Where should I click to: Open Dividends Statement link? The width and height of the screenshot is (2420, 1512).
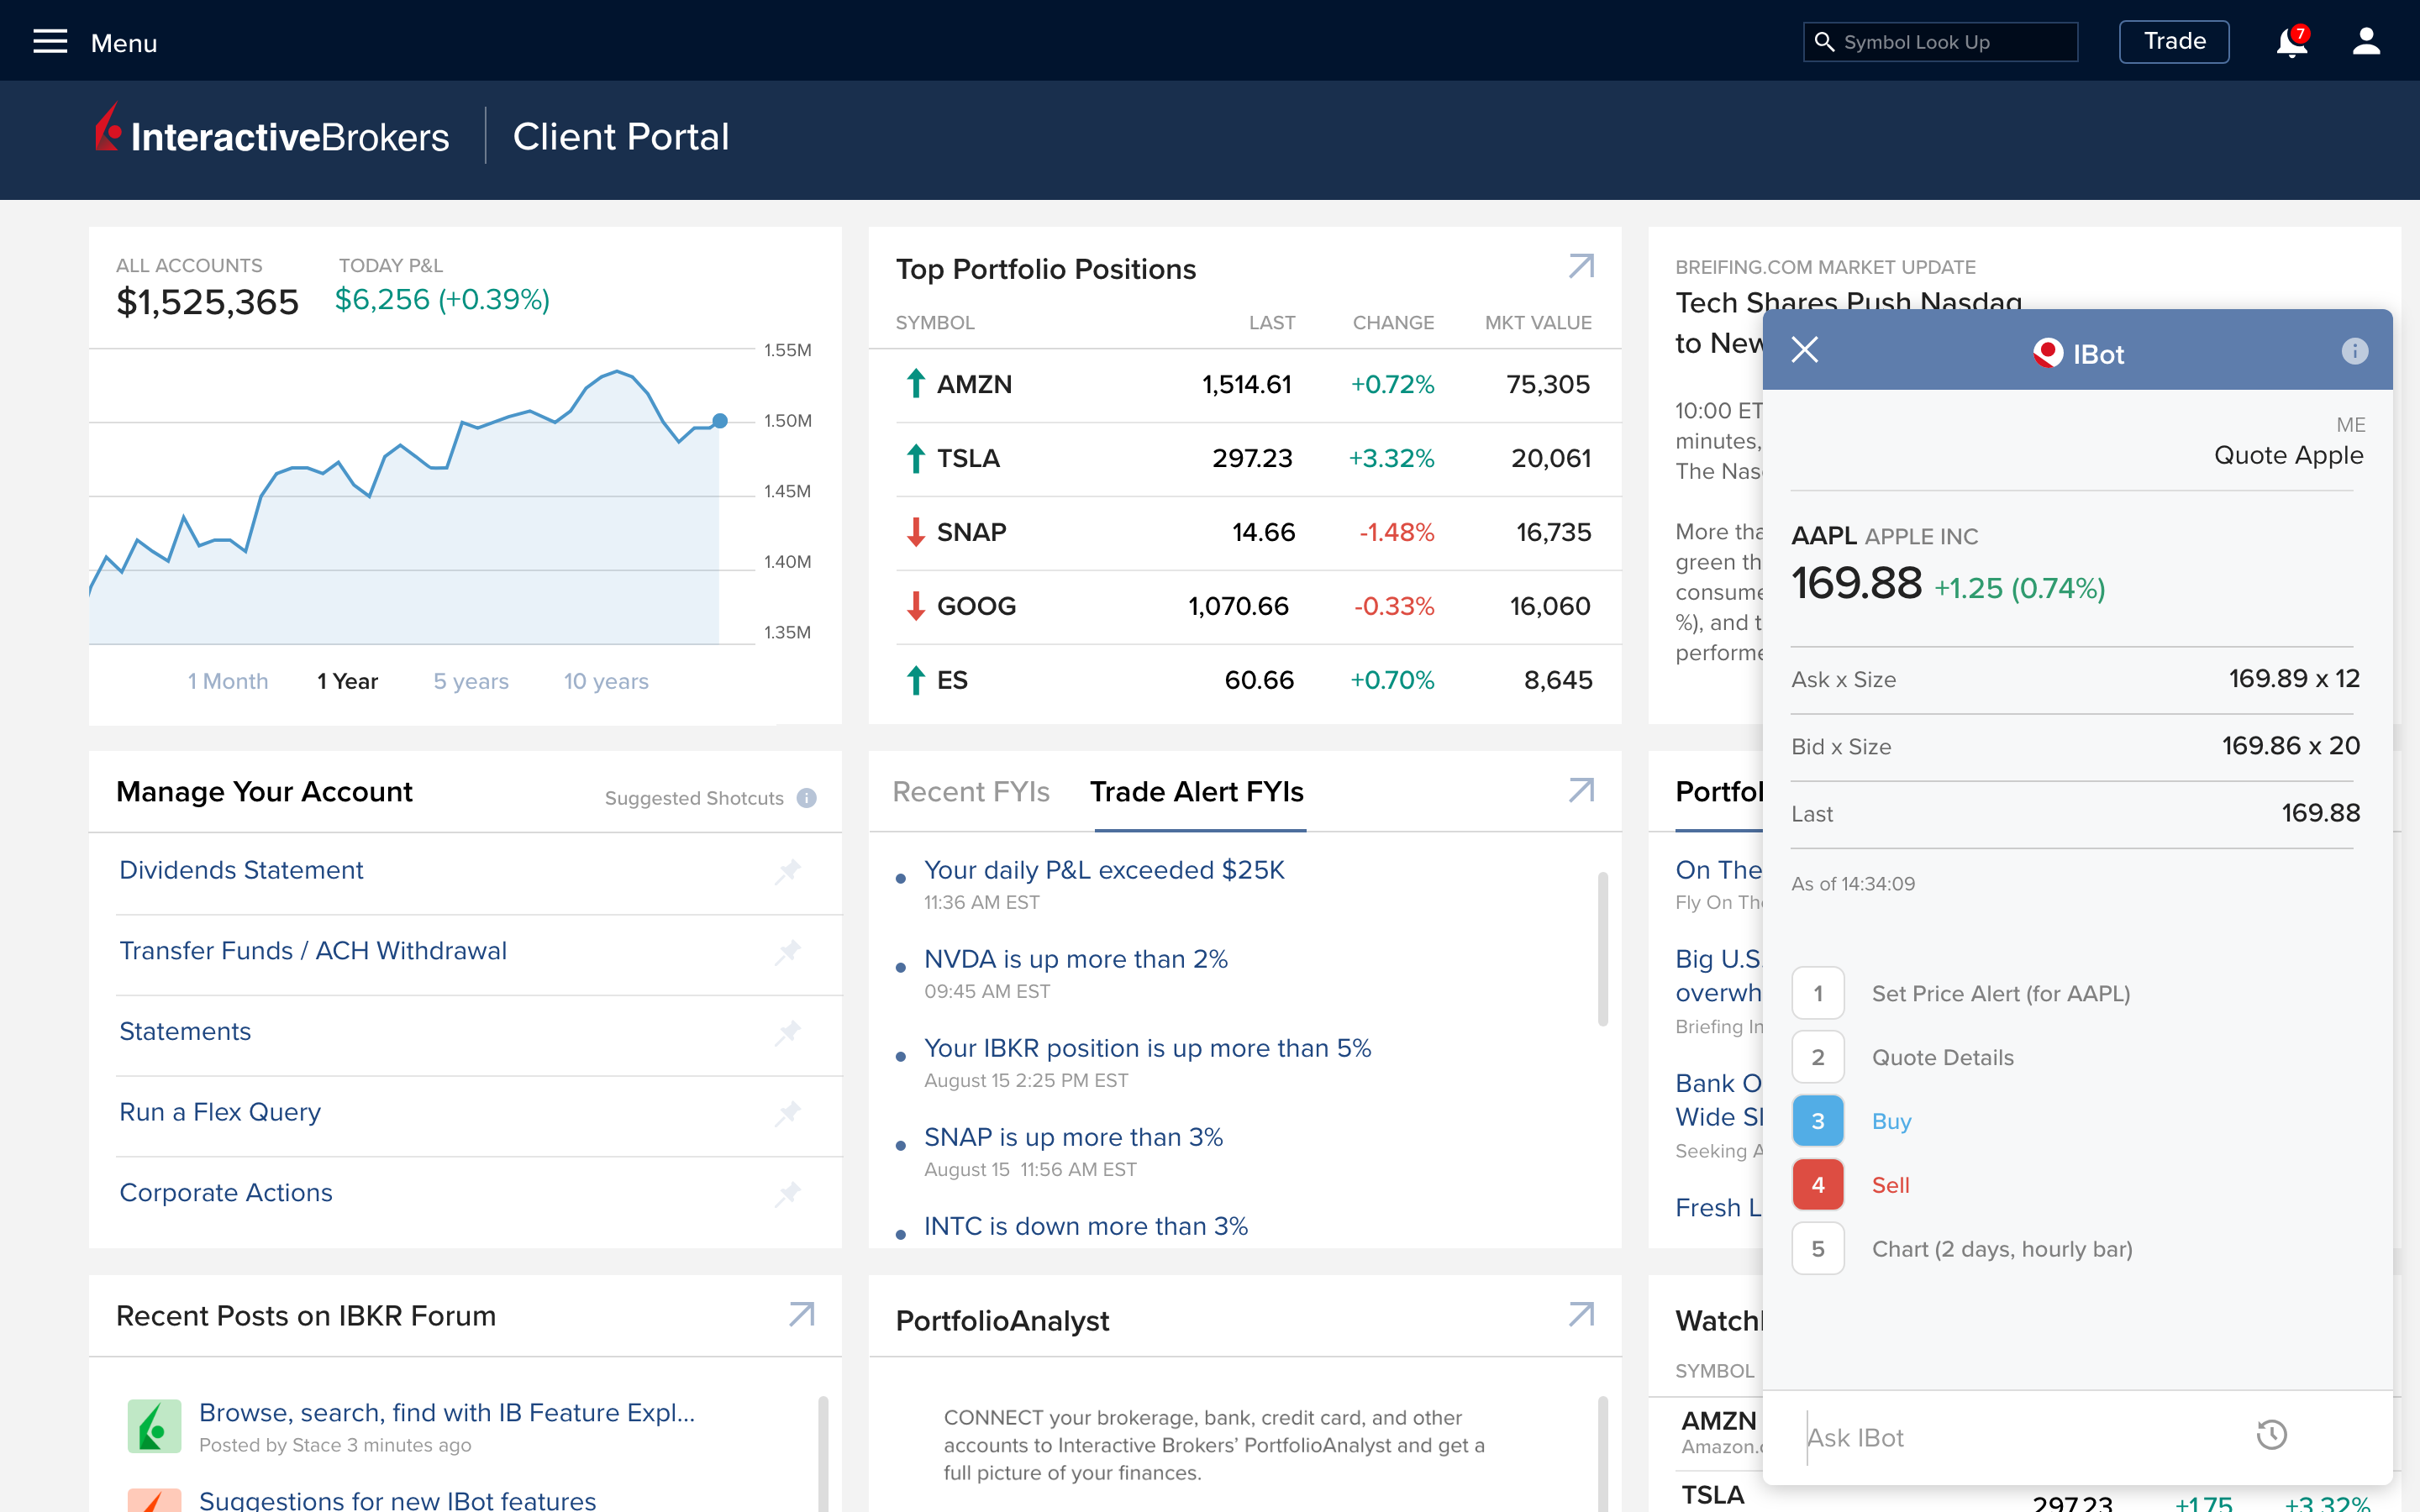click(239, 869)
